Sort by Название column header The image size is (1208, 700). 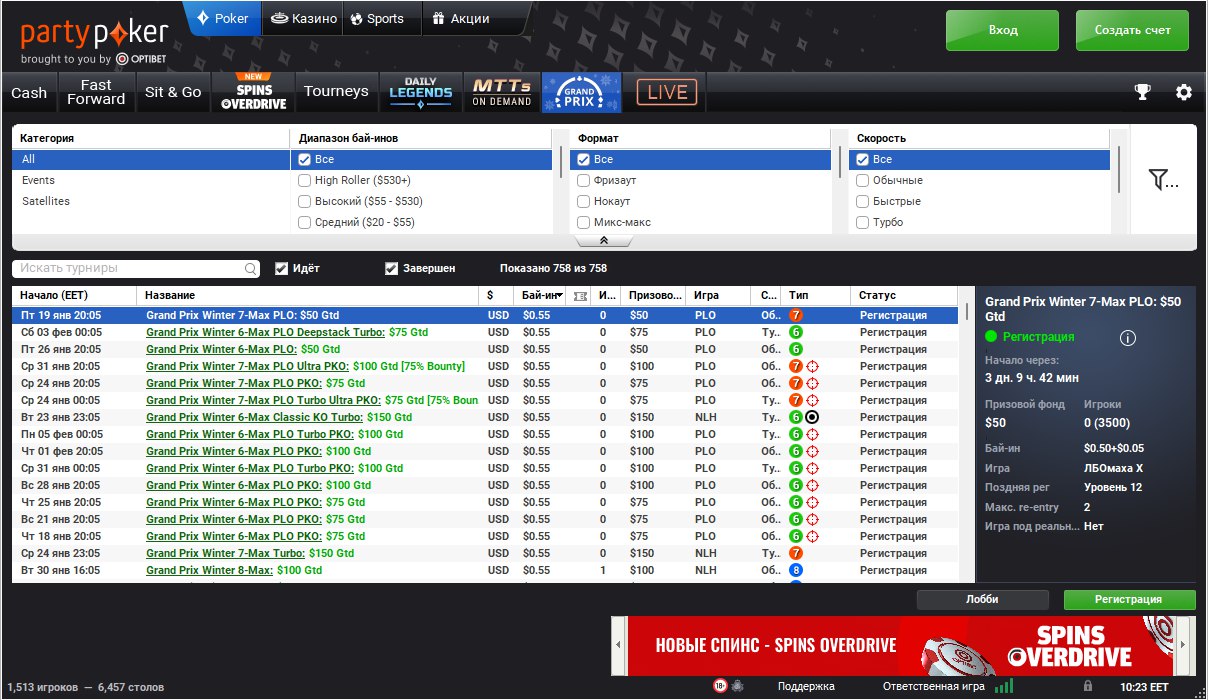(x=308, y=295)
